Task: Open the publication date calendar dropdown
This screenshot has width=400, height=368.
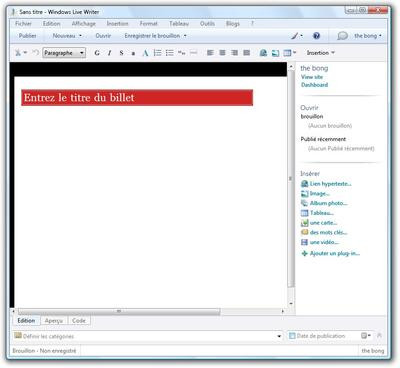Action: 366,336
